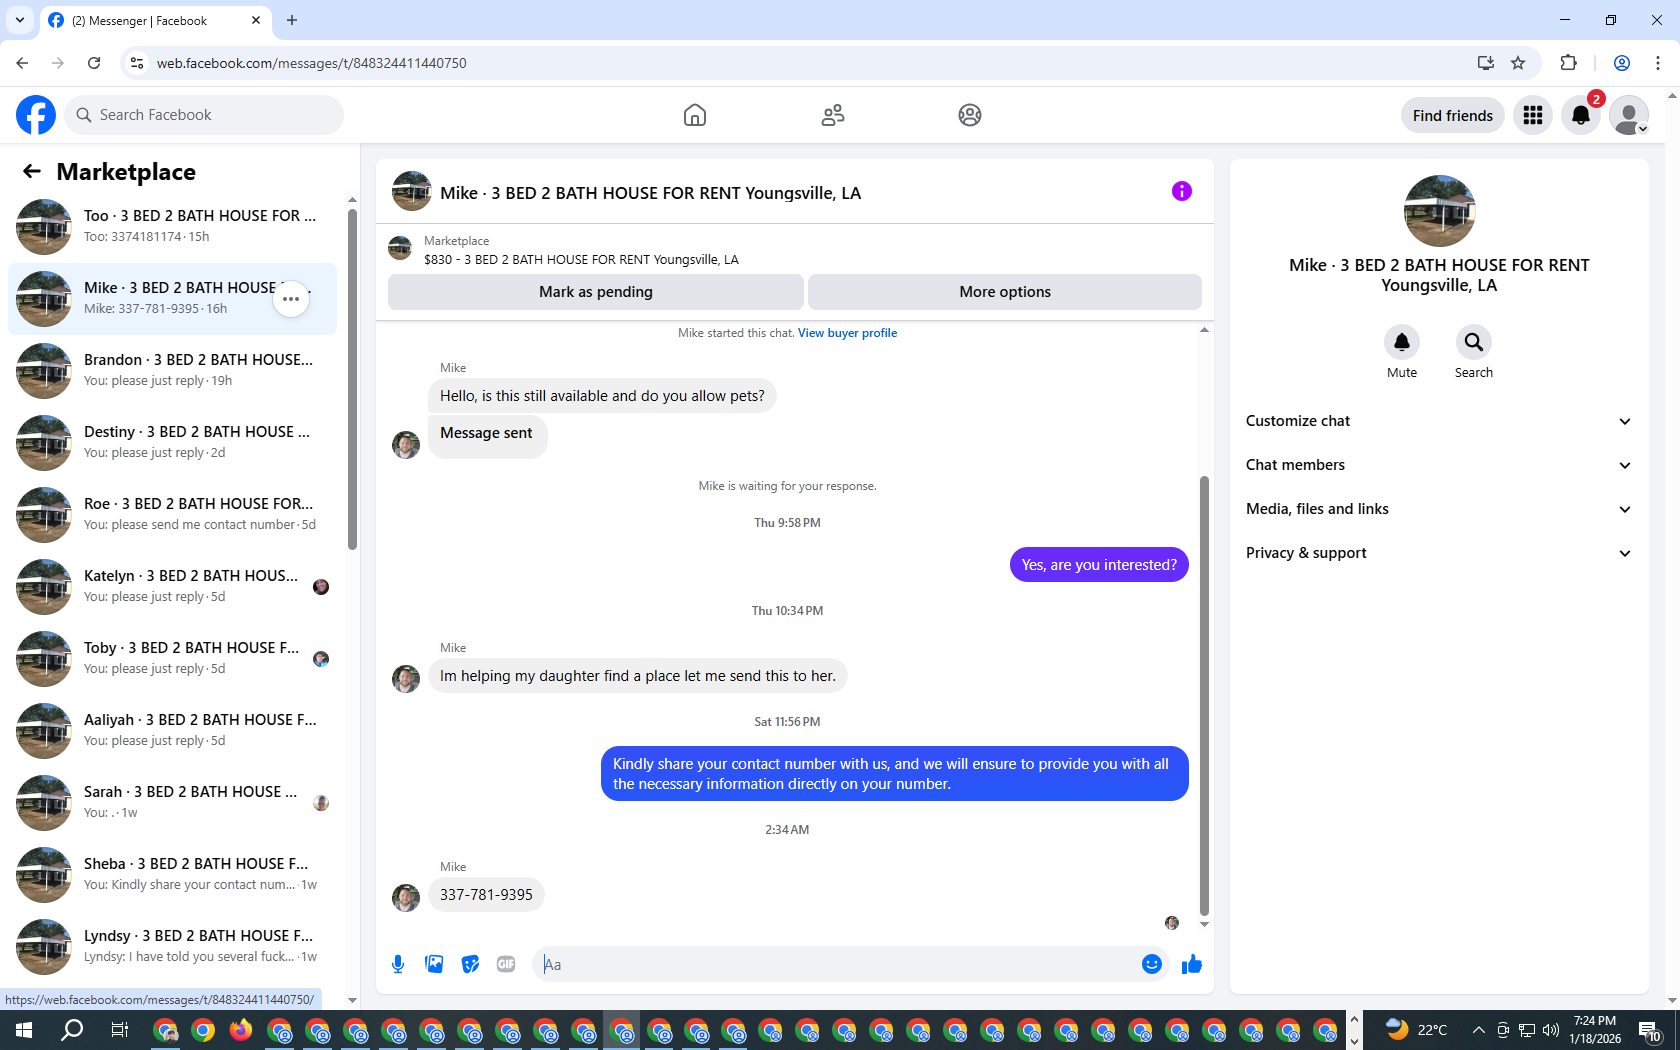Open the apps menu grid icon
The height and width of the screenshot is (1050, 1680).
pos(1533,116)
